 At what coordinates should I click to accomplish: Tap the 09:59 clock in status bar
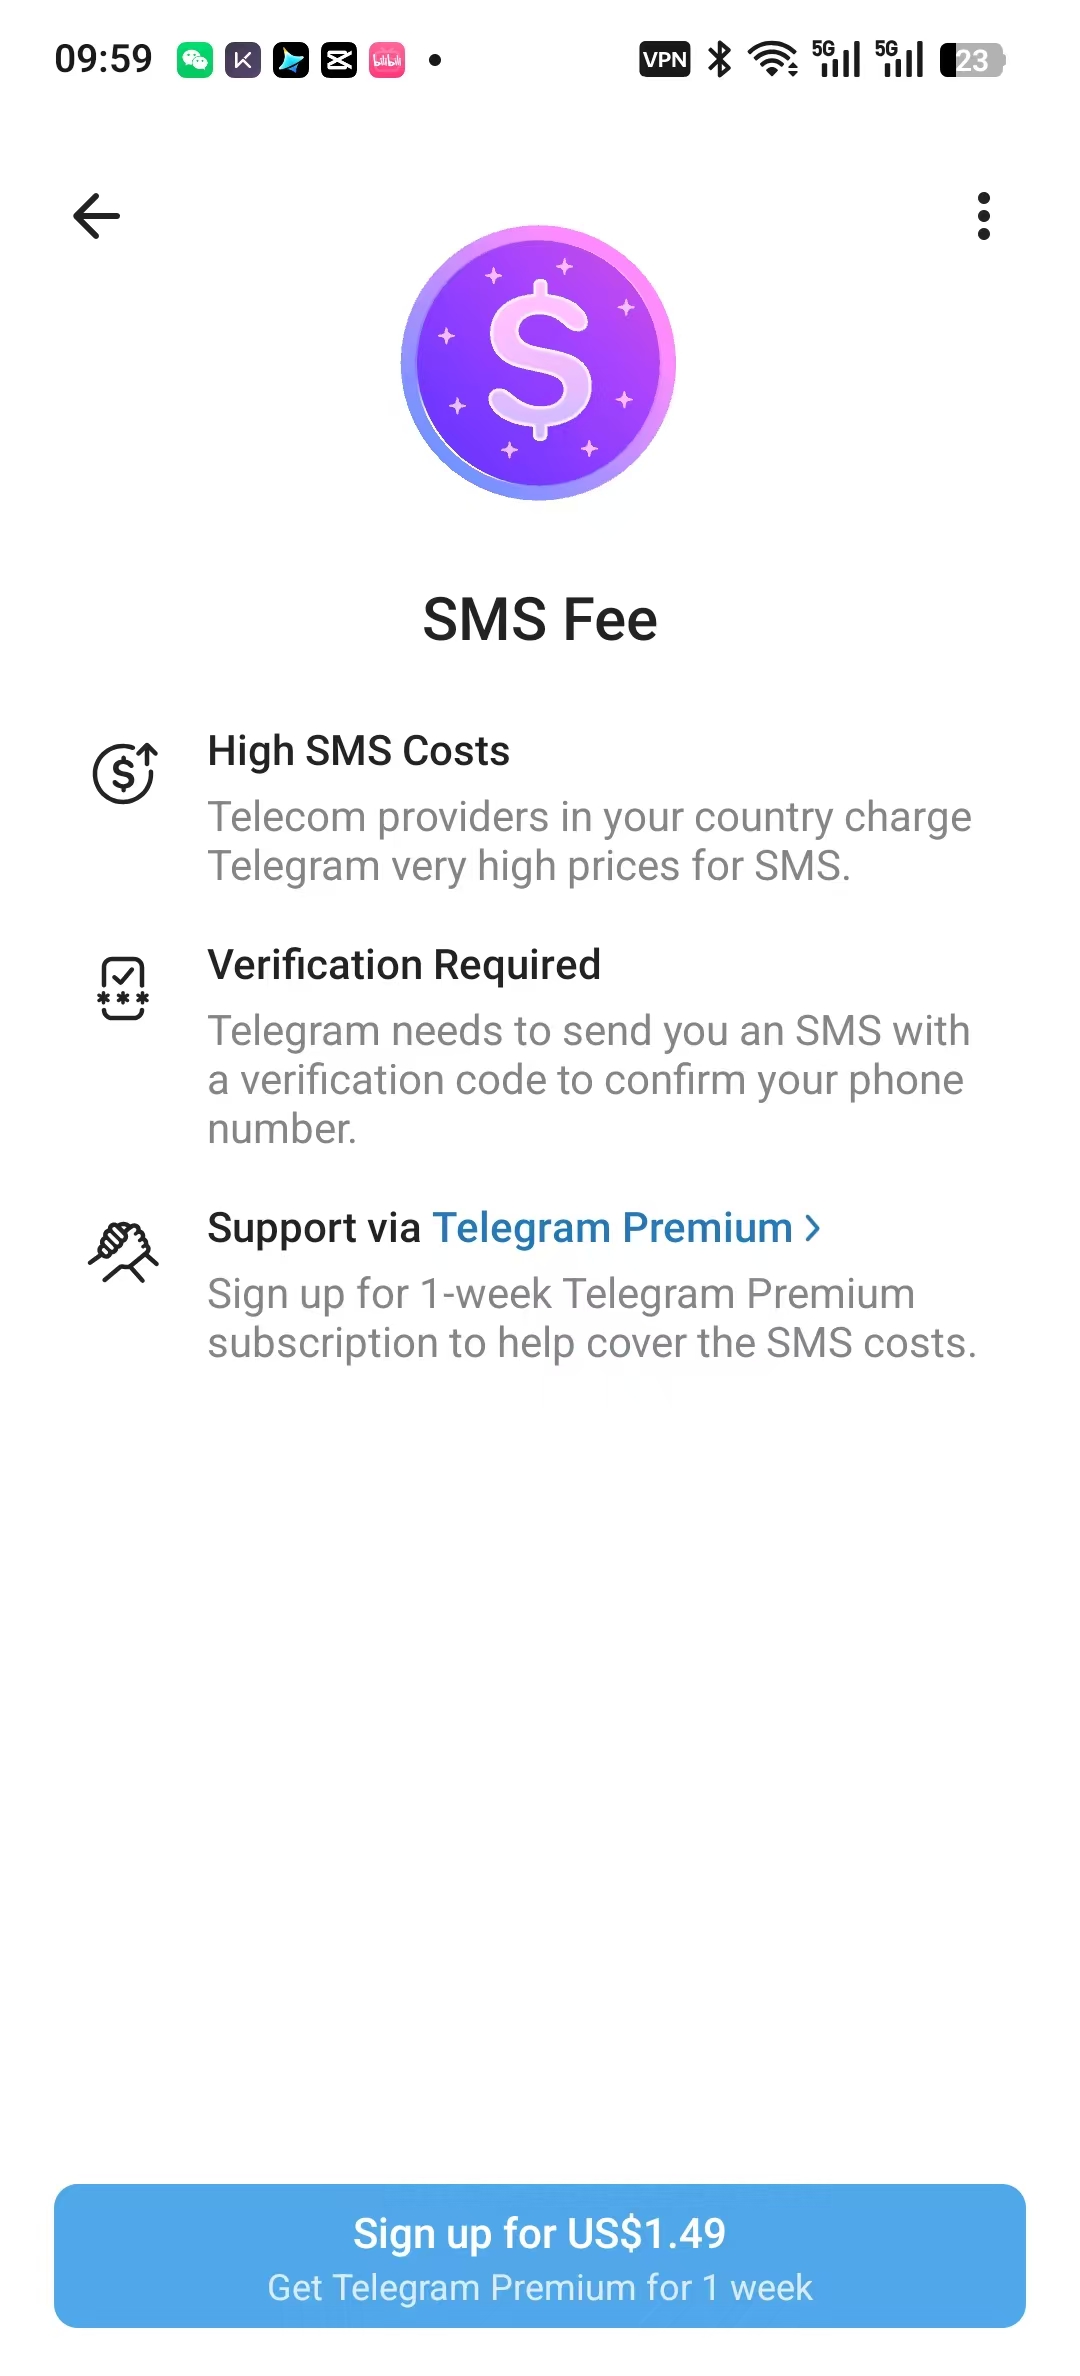tap(103, 59)
